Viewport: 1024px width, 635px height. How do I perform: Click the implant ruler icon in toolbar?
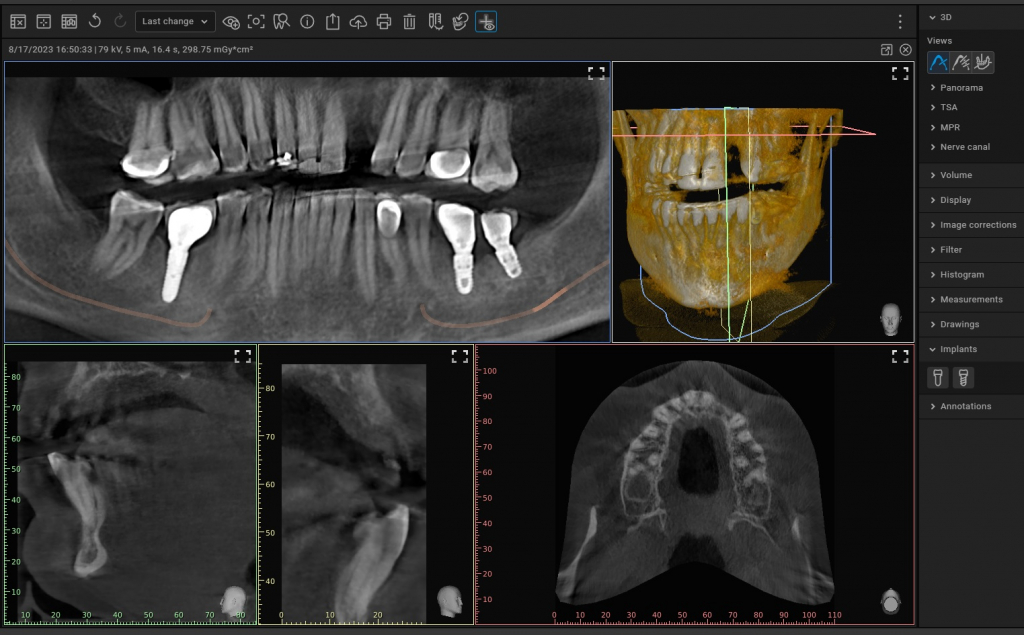pyautogui.click(x=436, y=22)
